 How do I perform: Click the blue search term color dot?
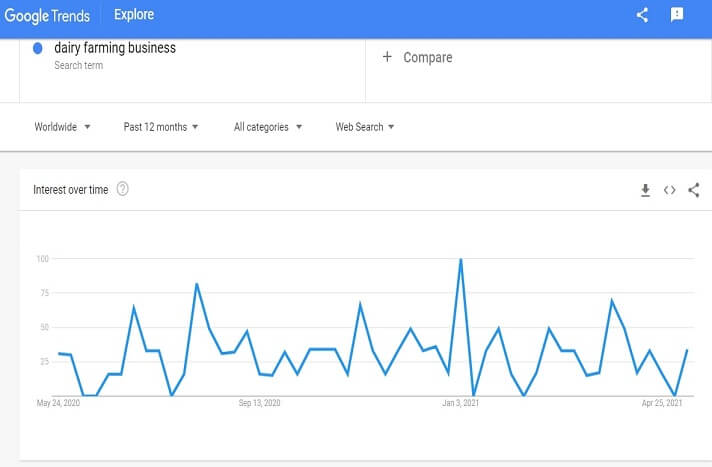click(38, 48)
